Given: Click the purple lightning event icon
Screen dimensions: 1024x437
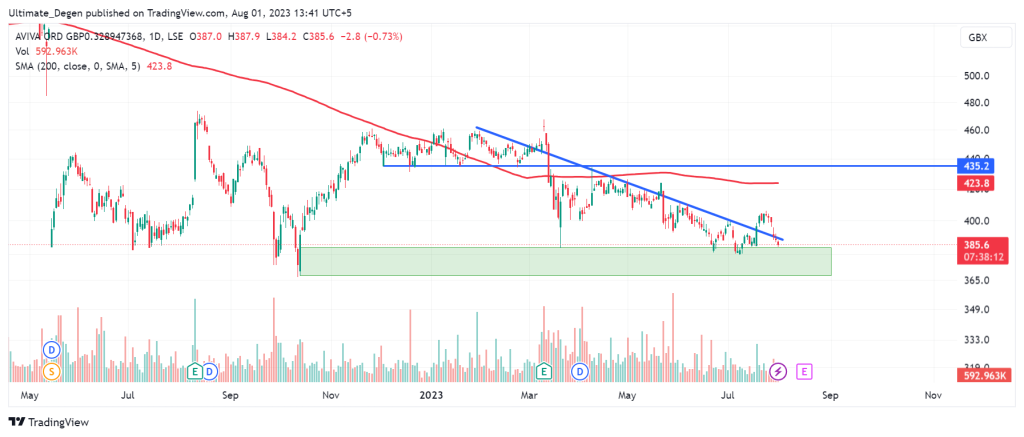Looking at the screenshot, I should pos(778,372).
